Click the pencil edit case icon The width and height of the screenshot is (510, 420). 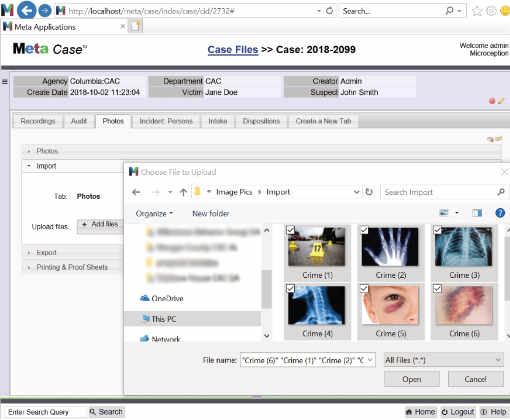[x=501, y=101]
